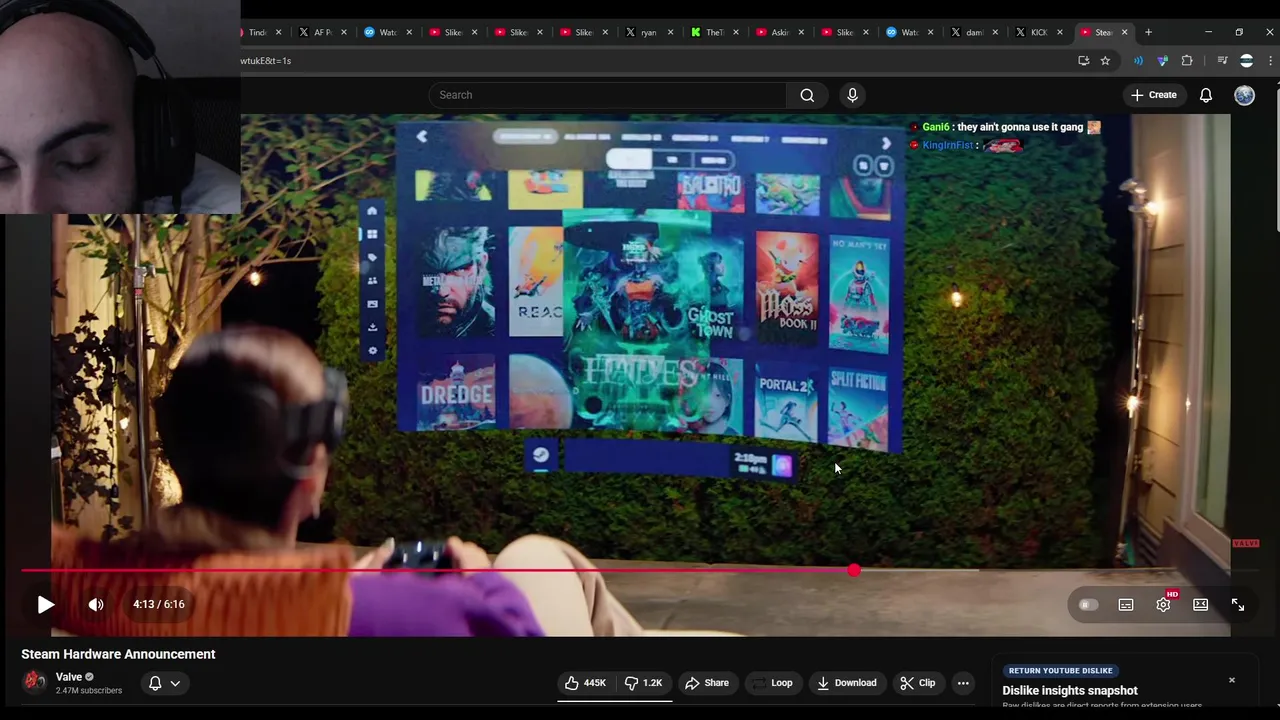Open the player settings gear
This screenshot has height=720, width=1280.
point(1163,604)
